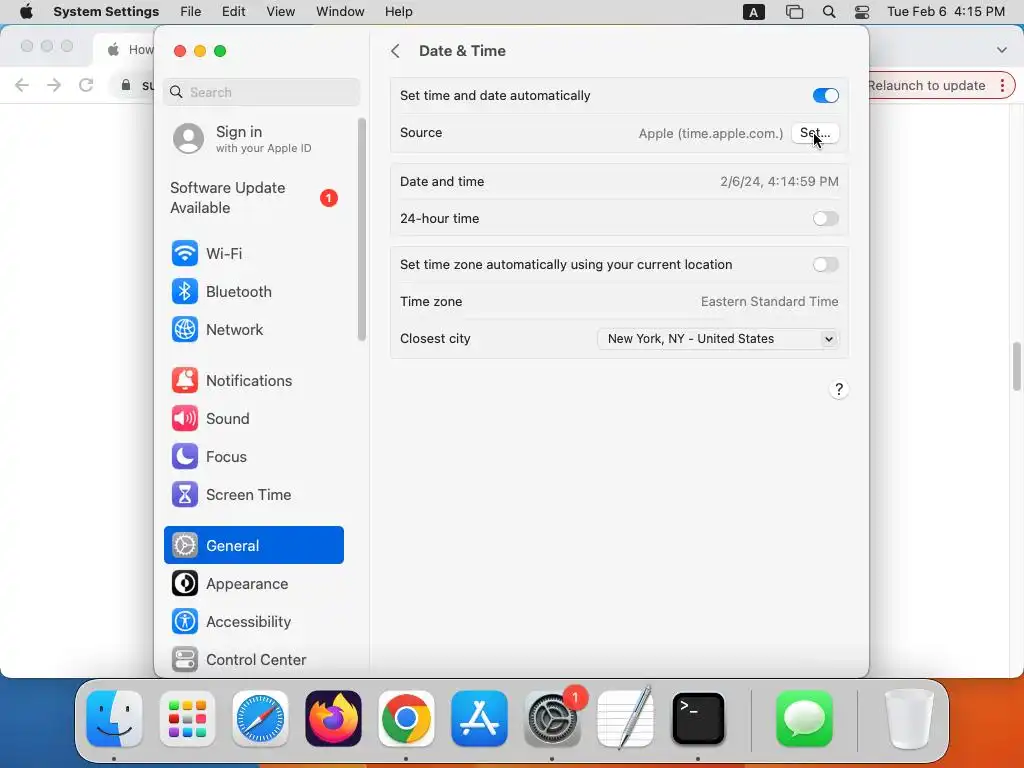Open the Edit menu
Image resolution: width=1024 pixels, height=768 pixels.
(234, 12)
